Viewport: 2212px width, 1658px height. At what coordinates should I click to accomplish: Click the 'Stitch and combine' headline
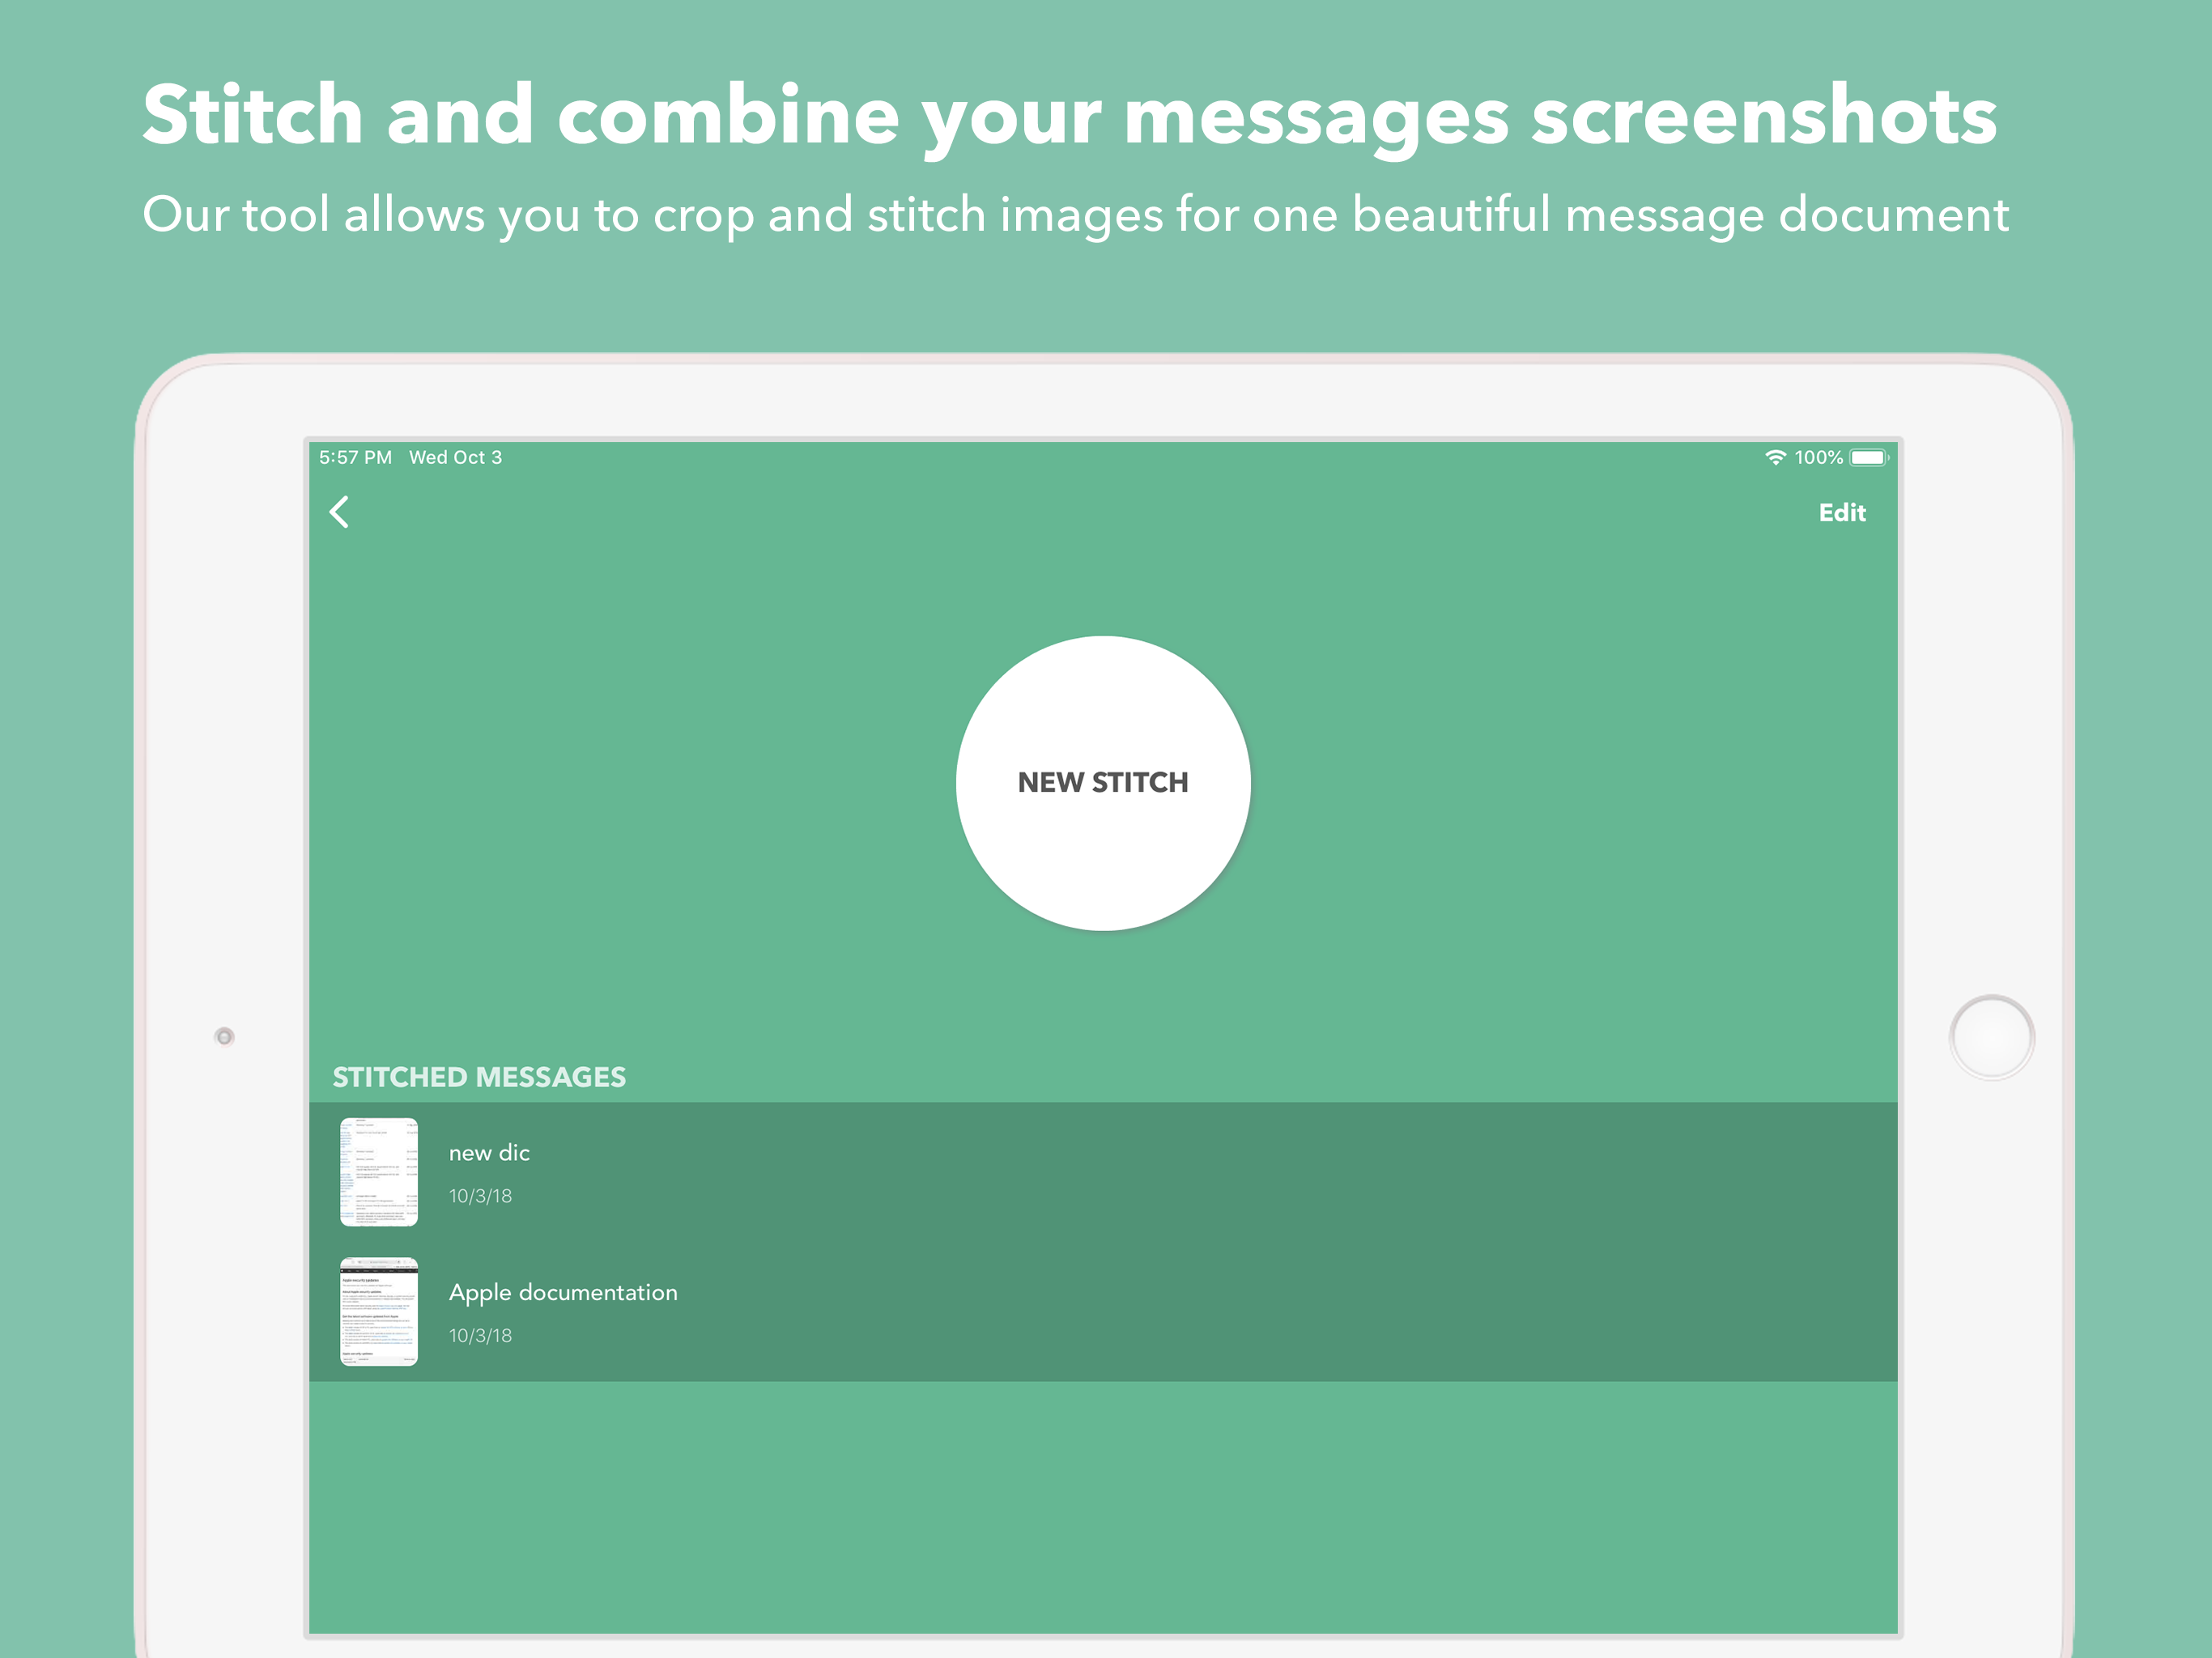[x=1069, y=115]
